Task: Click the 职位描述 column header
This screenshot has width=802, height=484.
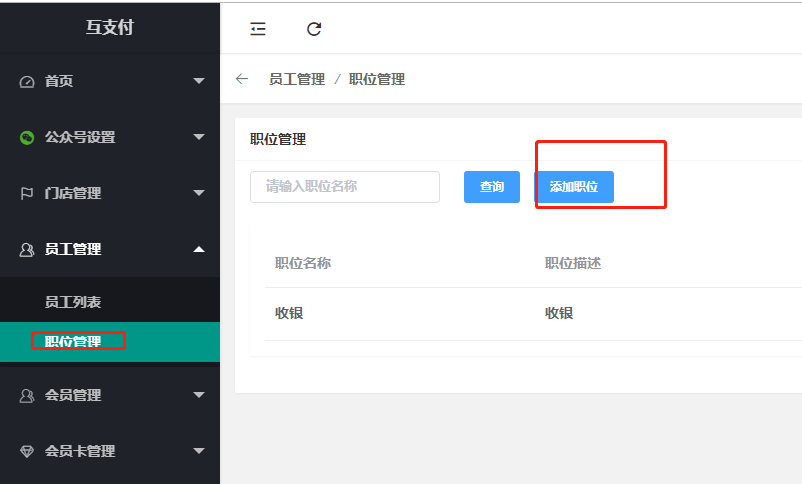Action: [x=573, y=263]
